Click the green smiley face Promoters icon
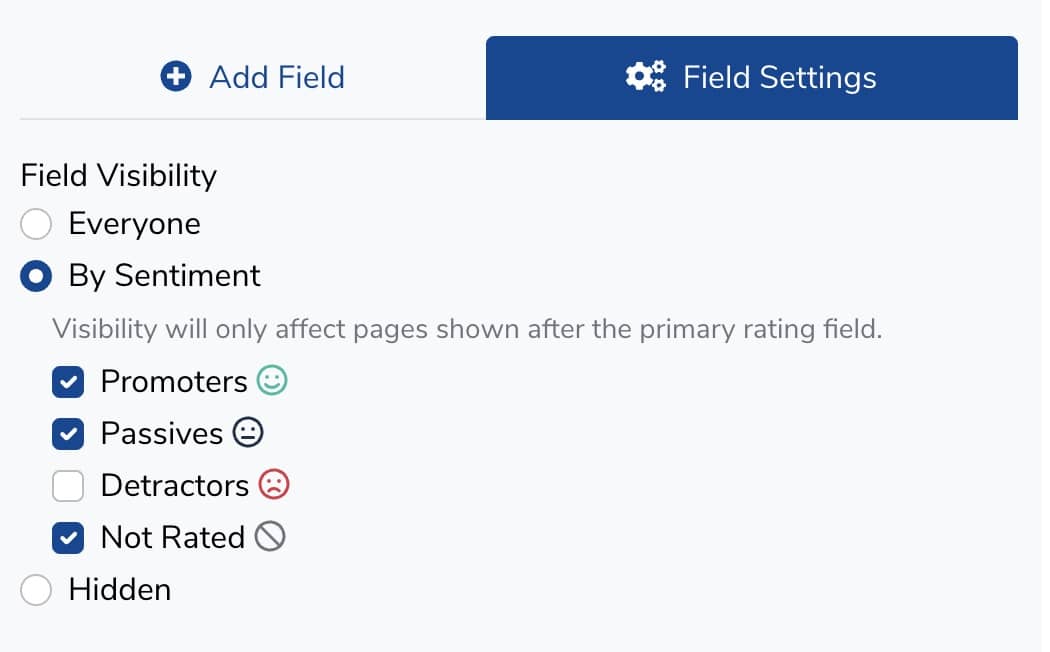The image size is (1050, 652). coord(271,381)
